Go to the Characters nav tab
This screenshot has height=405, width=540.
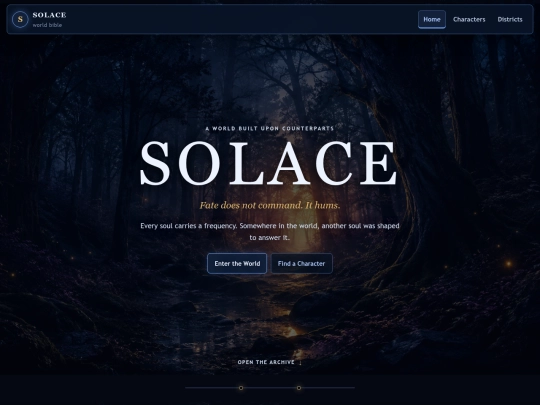(x=469, y=19)
